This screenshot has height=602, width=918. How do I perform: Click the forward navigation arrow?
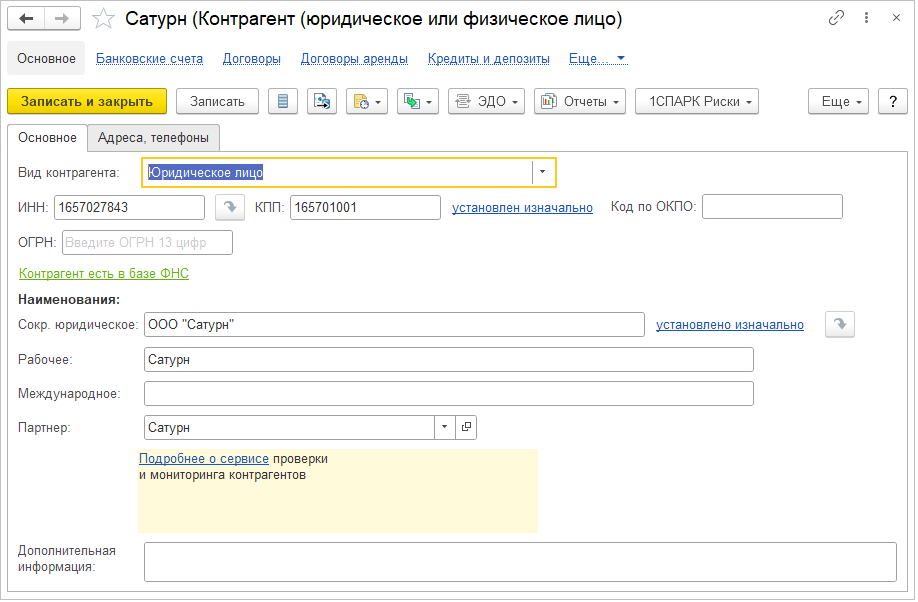click(x=62, y=19)
